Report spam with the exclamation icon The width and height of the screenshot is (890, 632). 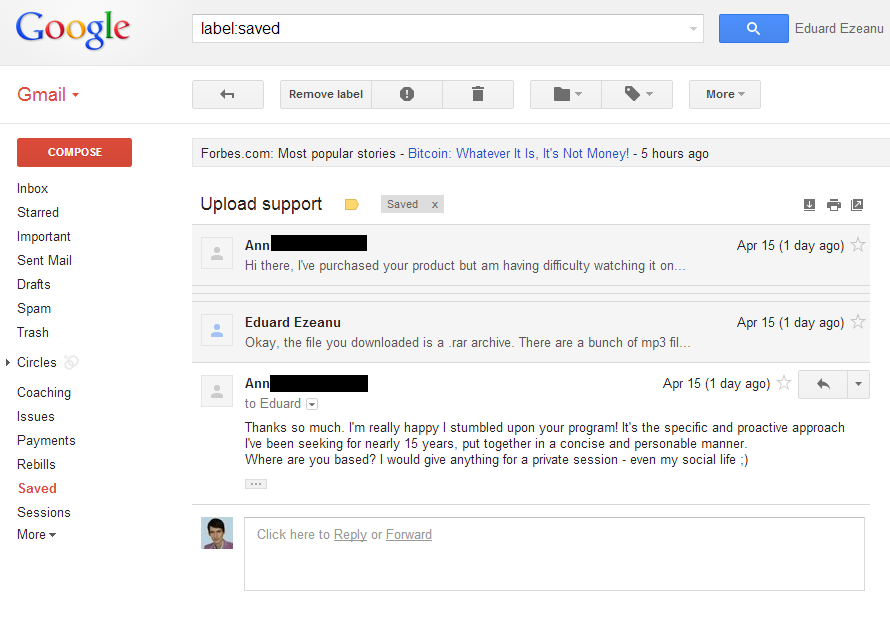coord(407,94)
